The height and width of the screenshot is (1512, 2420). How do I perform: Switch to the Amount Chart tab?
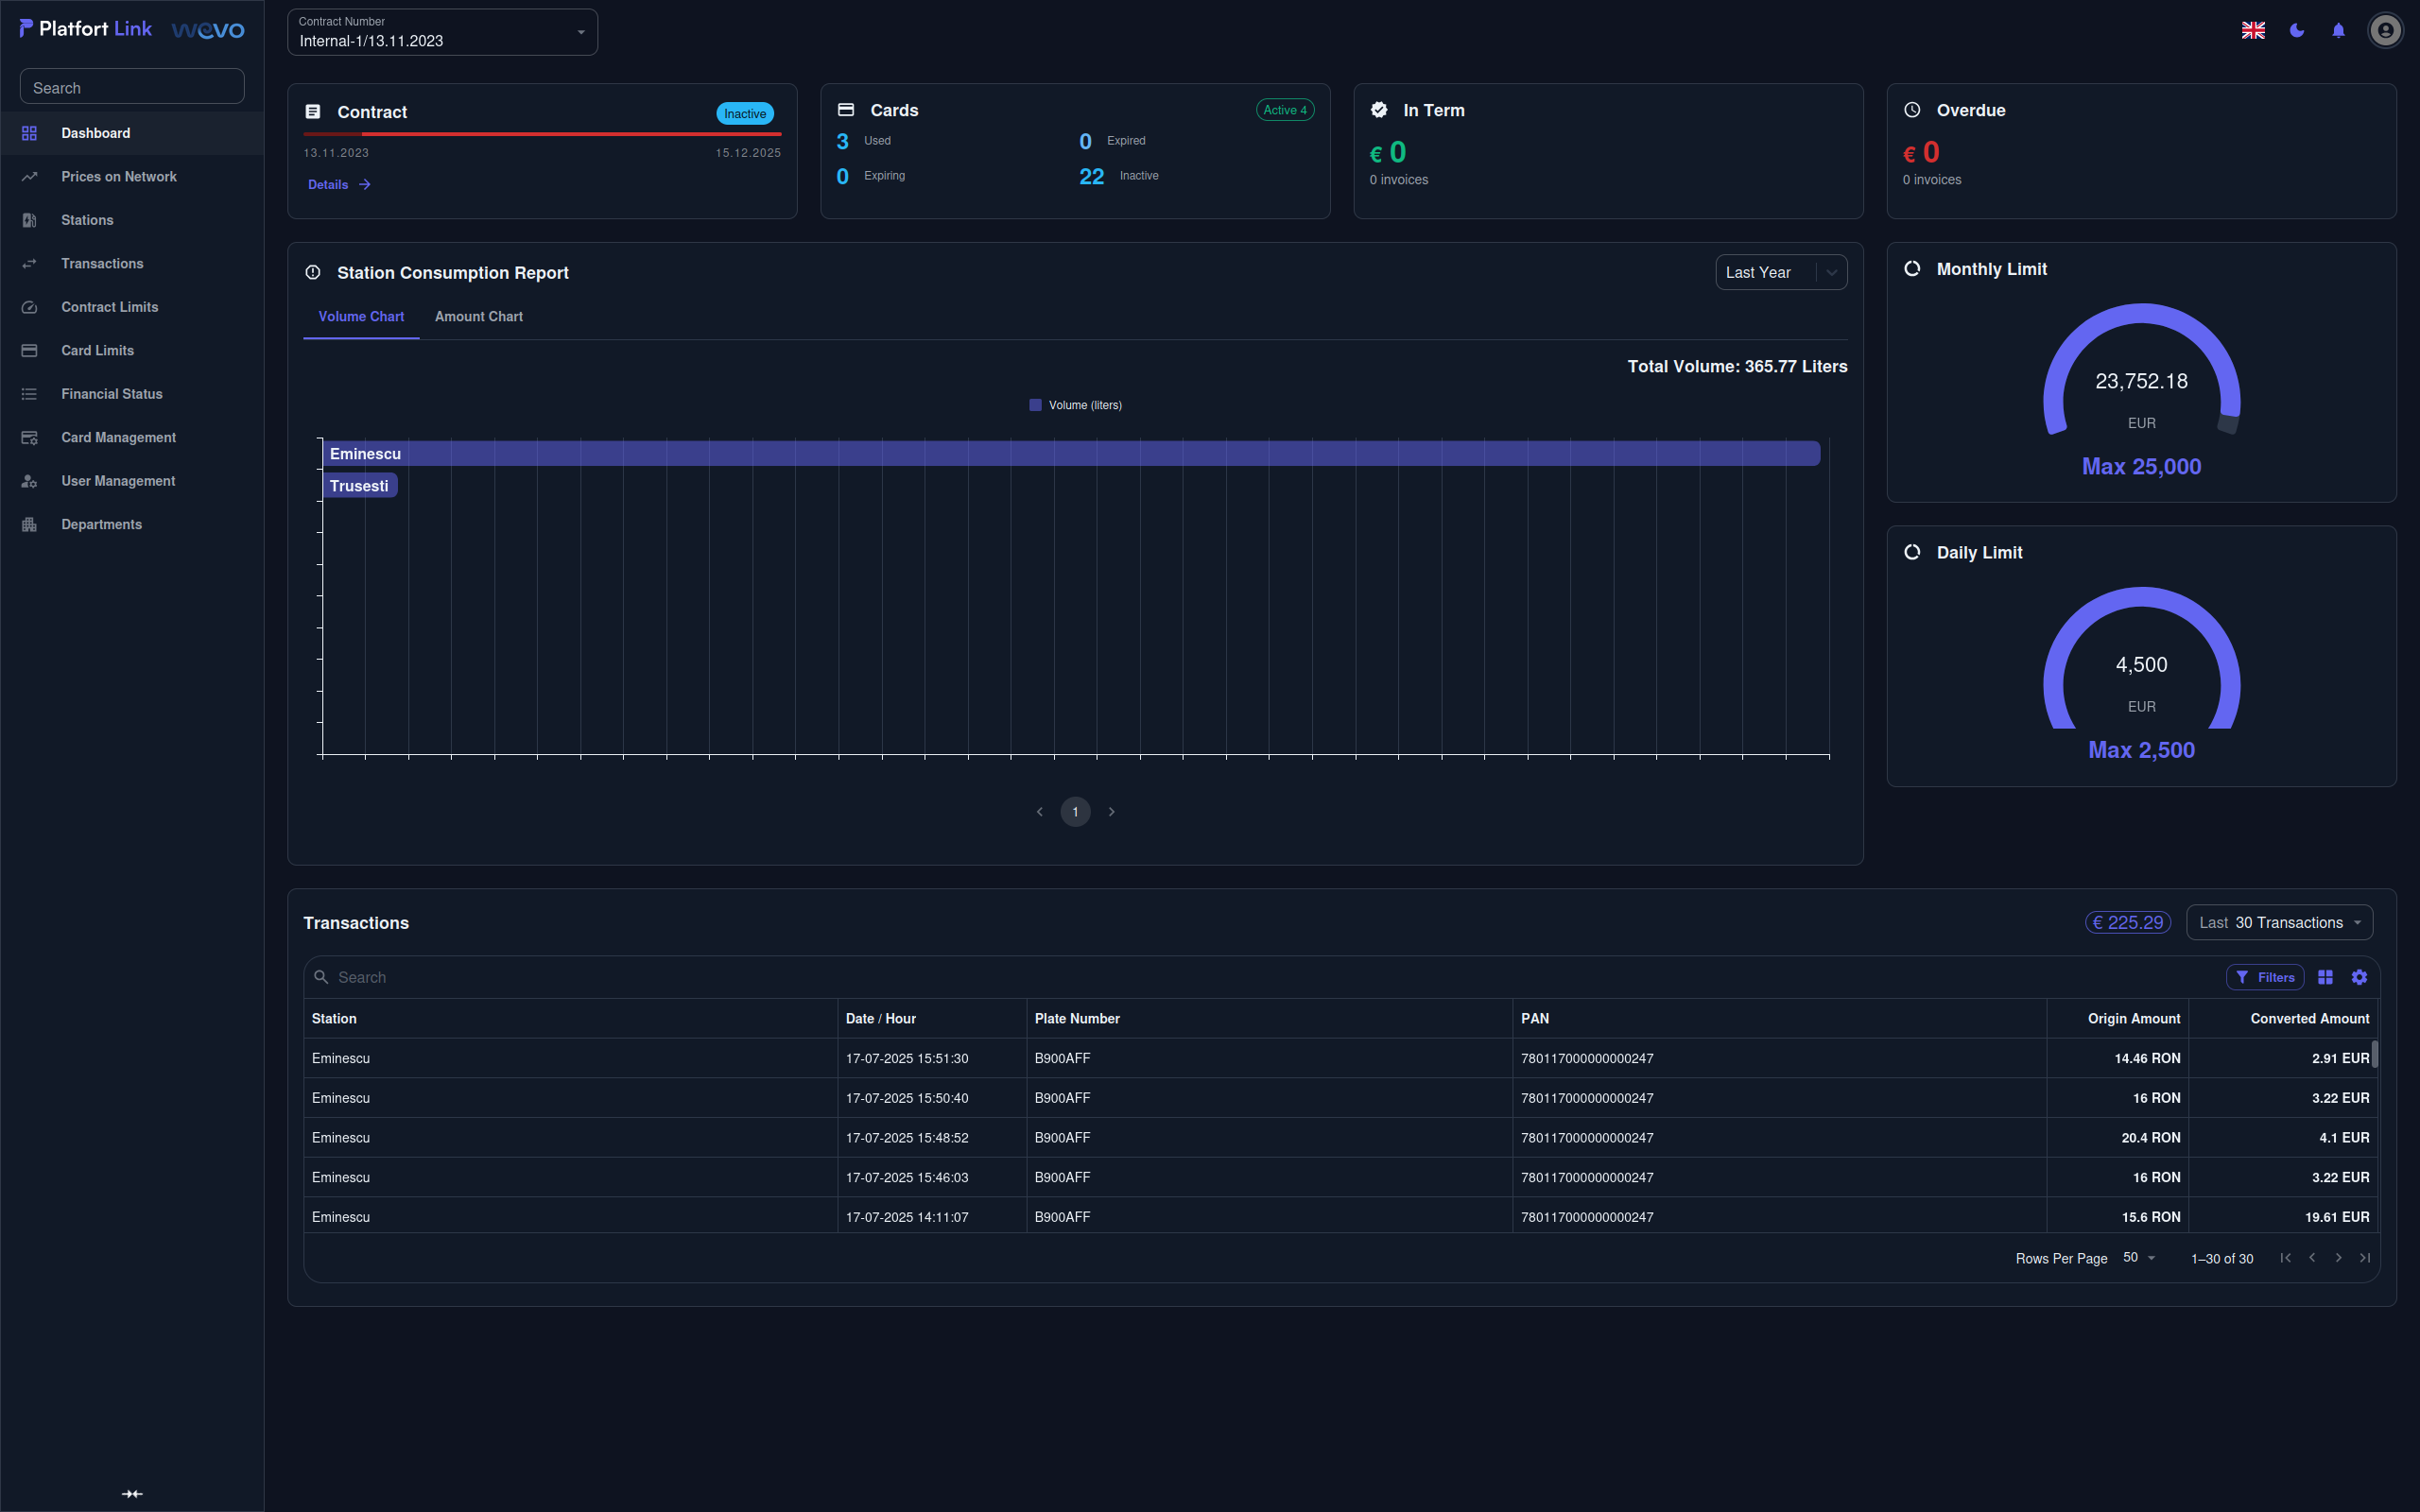(478, 316)
